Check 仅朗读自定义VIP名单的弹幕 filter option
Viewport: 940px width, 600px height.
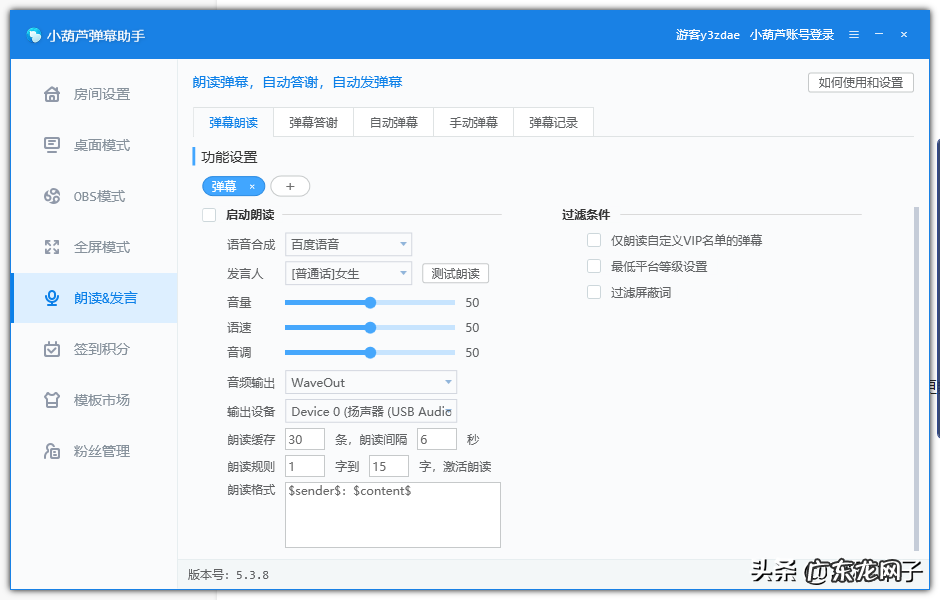tap(593, 240)
